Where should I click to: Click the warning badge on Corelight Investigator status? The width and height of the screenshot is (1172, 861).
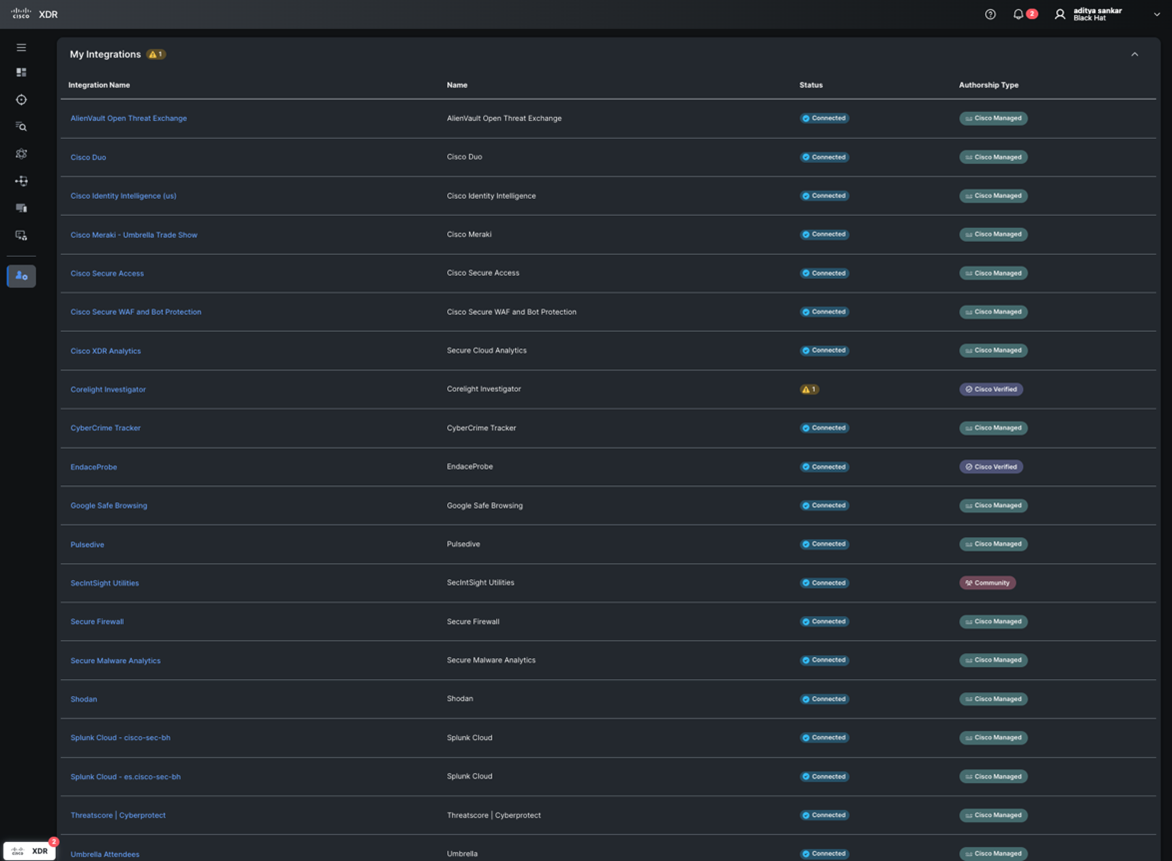coord(809,389)
